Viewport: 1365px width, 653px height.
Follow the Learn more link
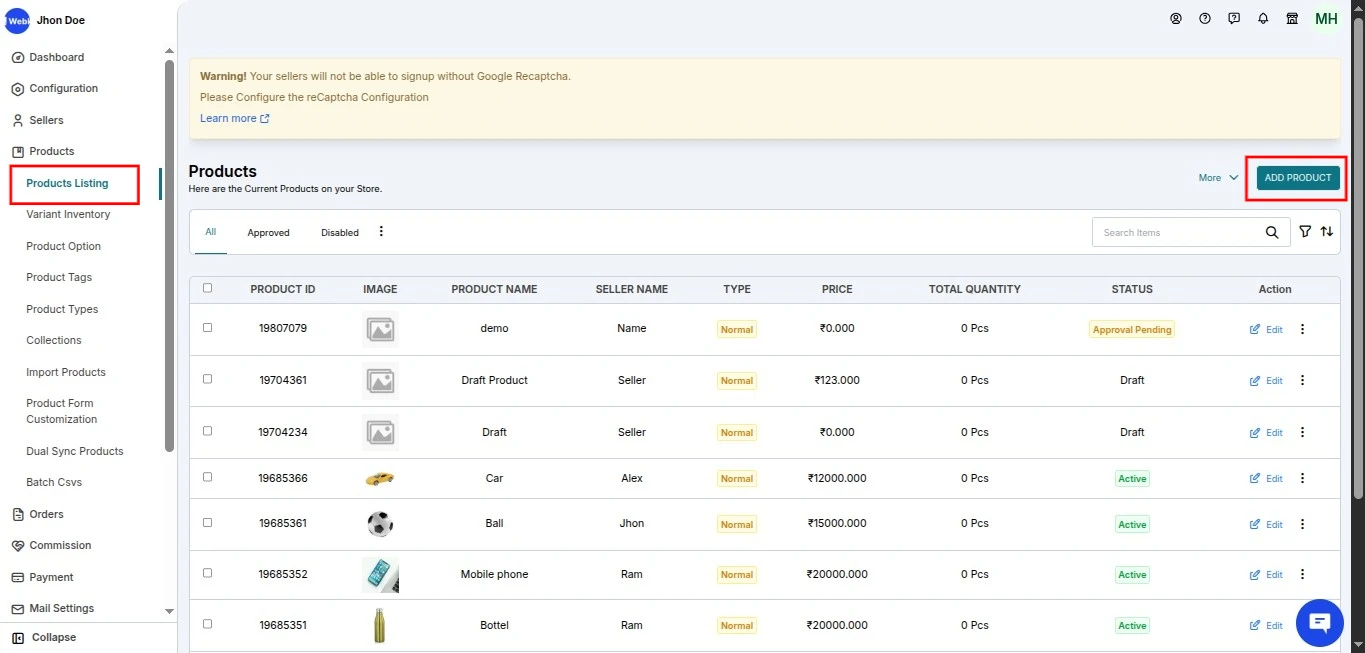(x=234, y=118)
